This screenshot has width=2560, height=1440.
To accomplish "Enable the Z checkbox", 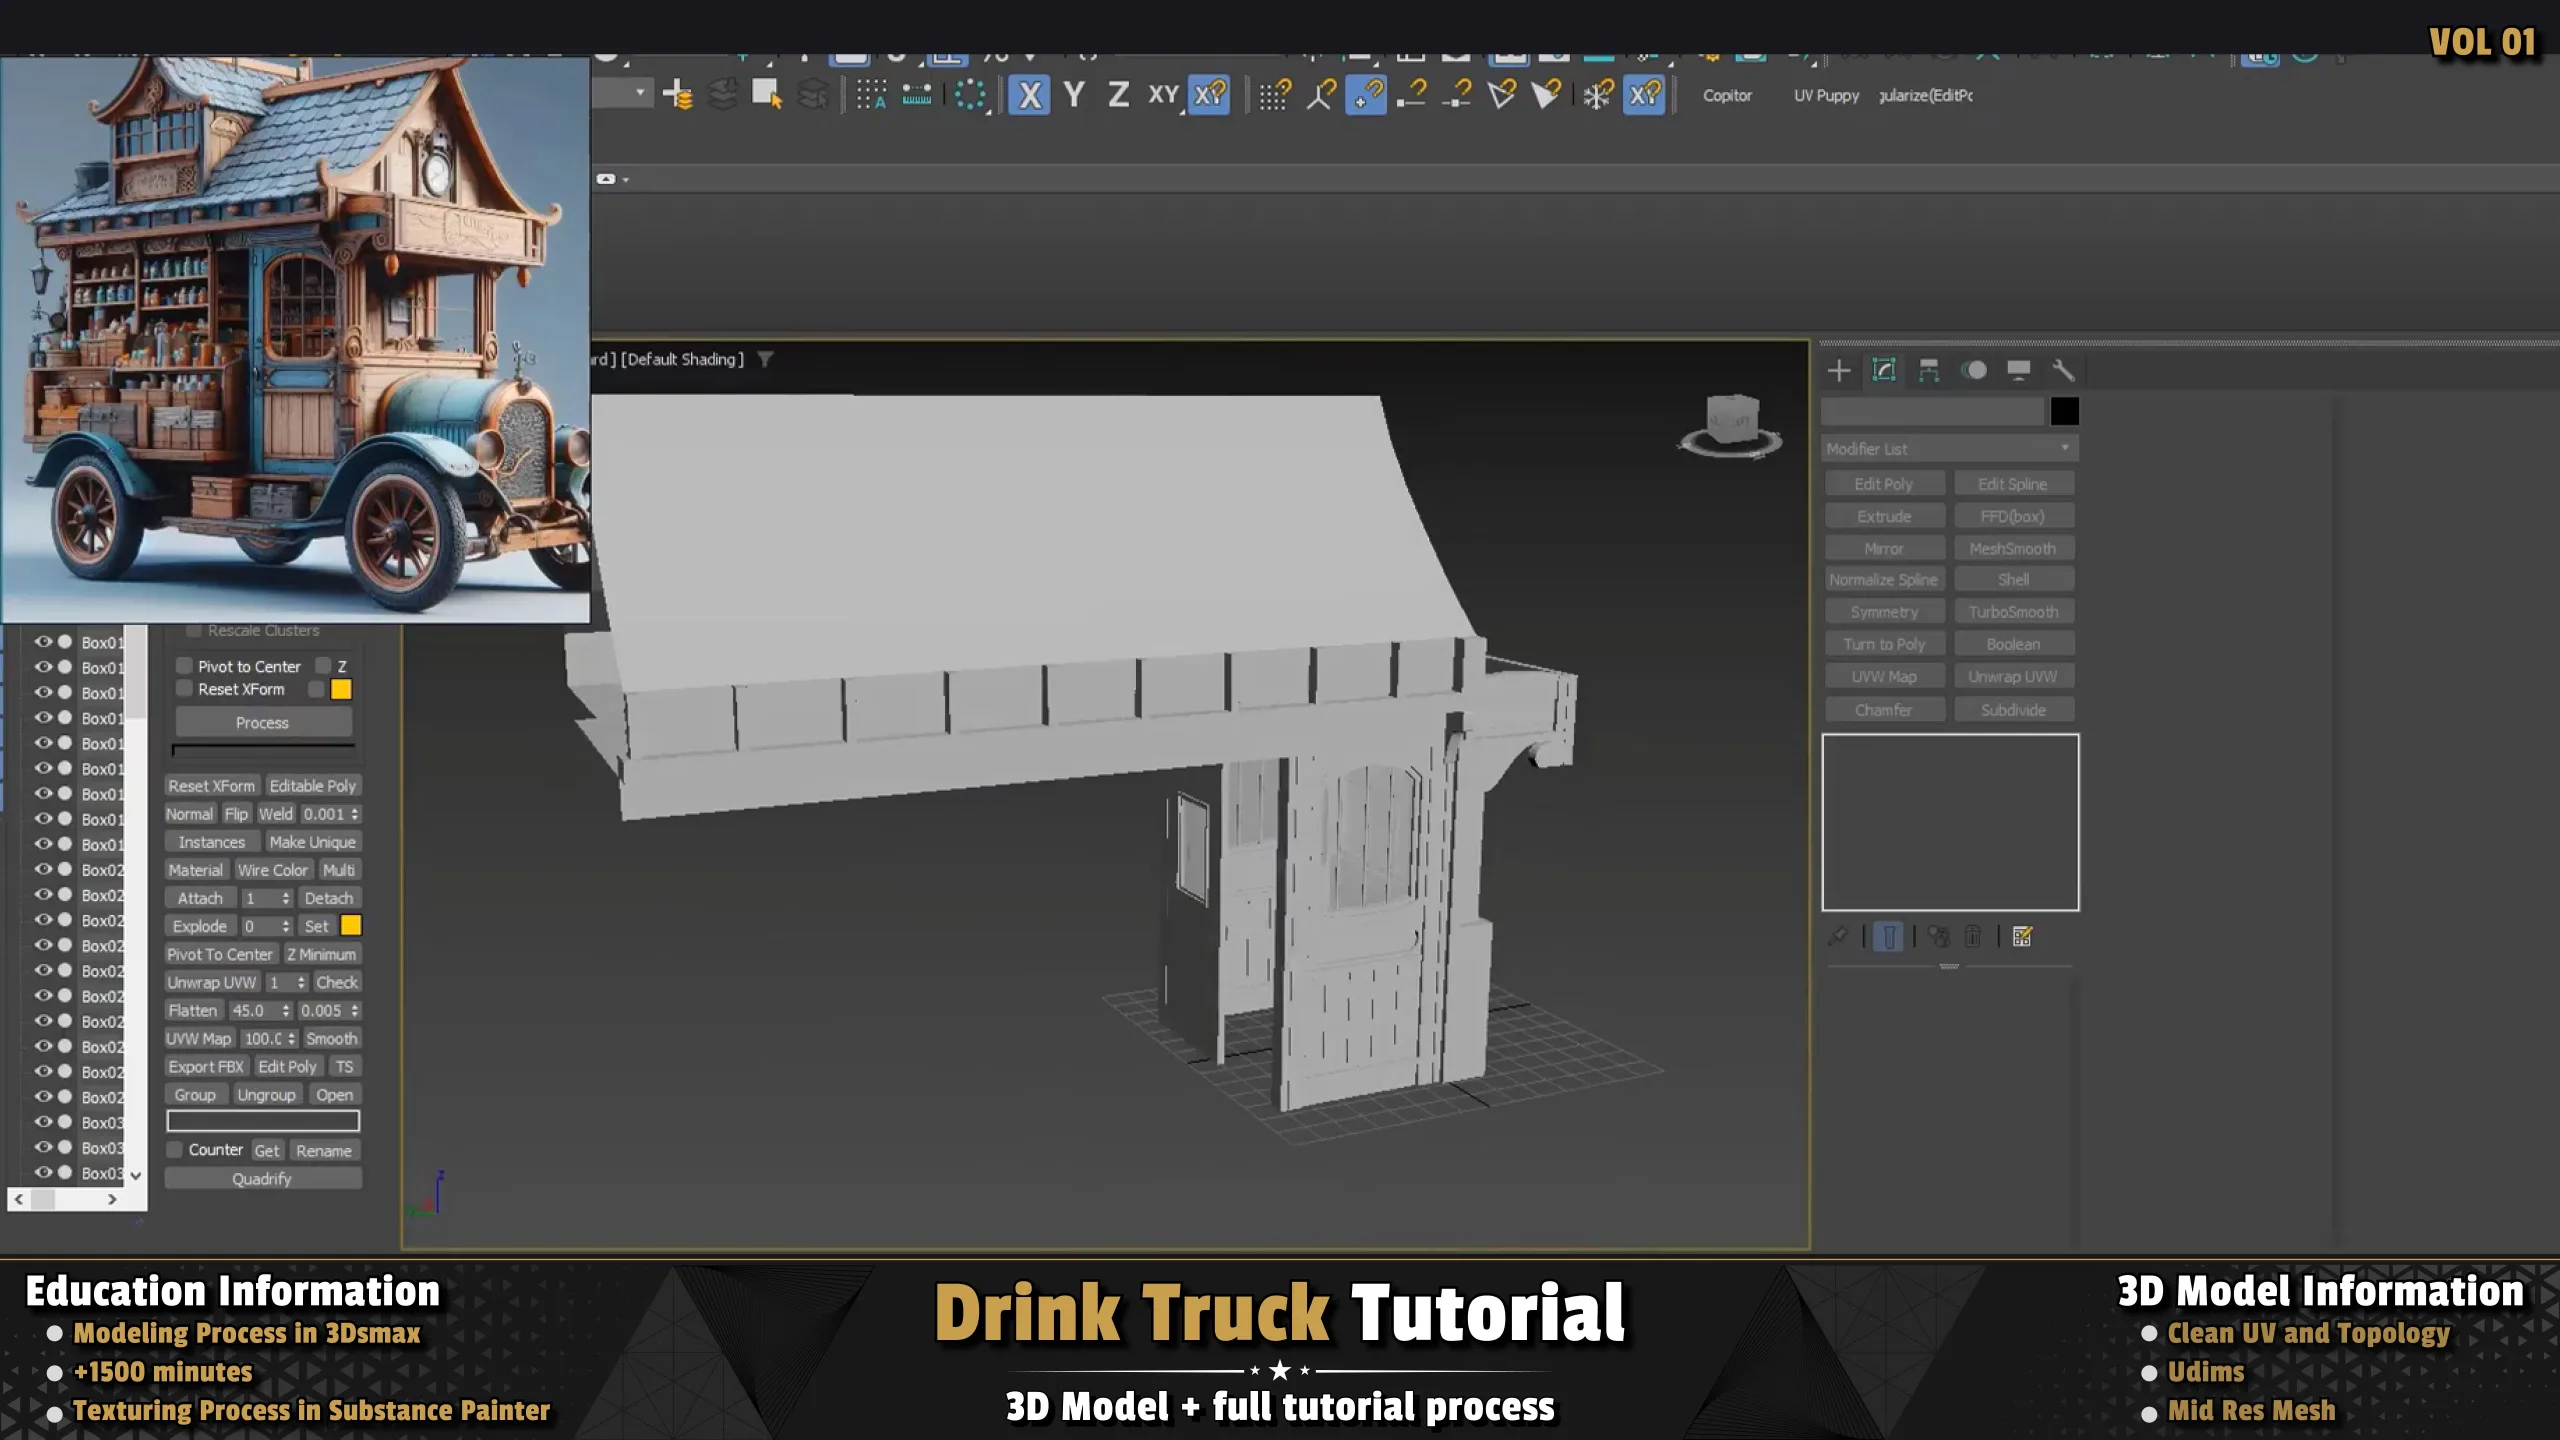I will 323,666.
